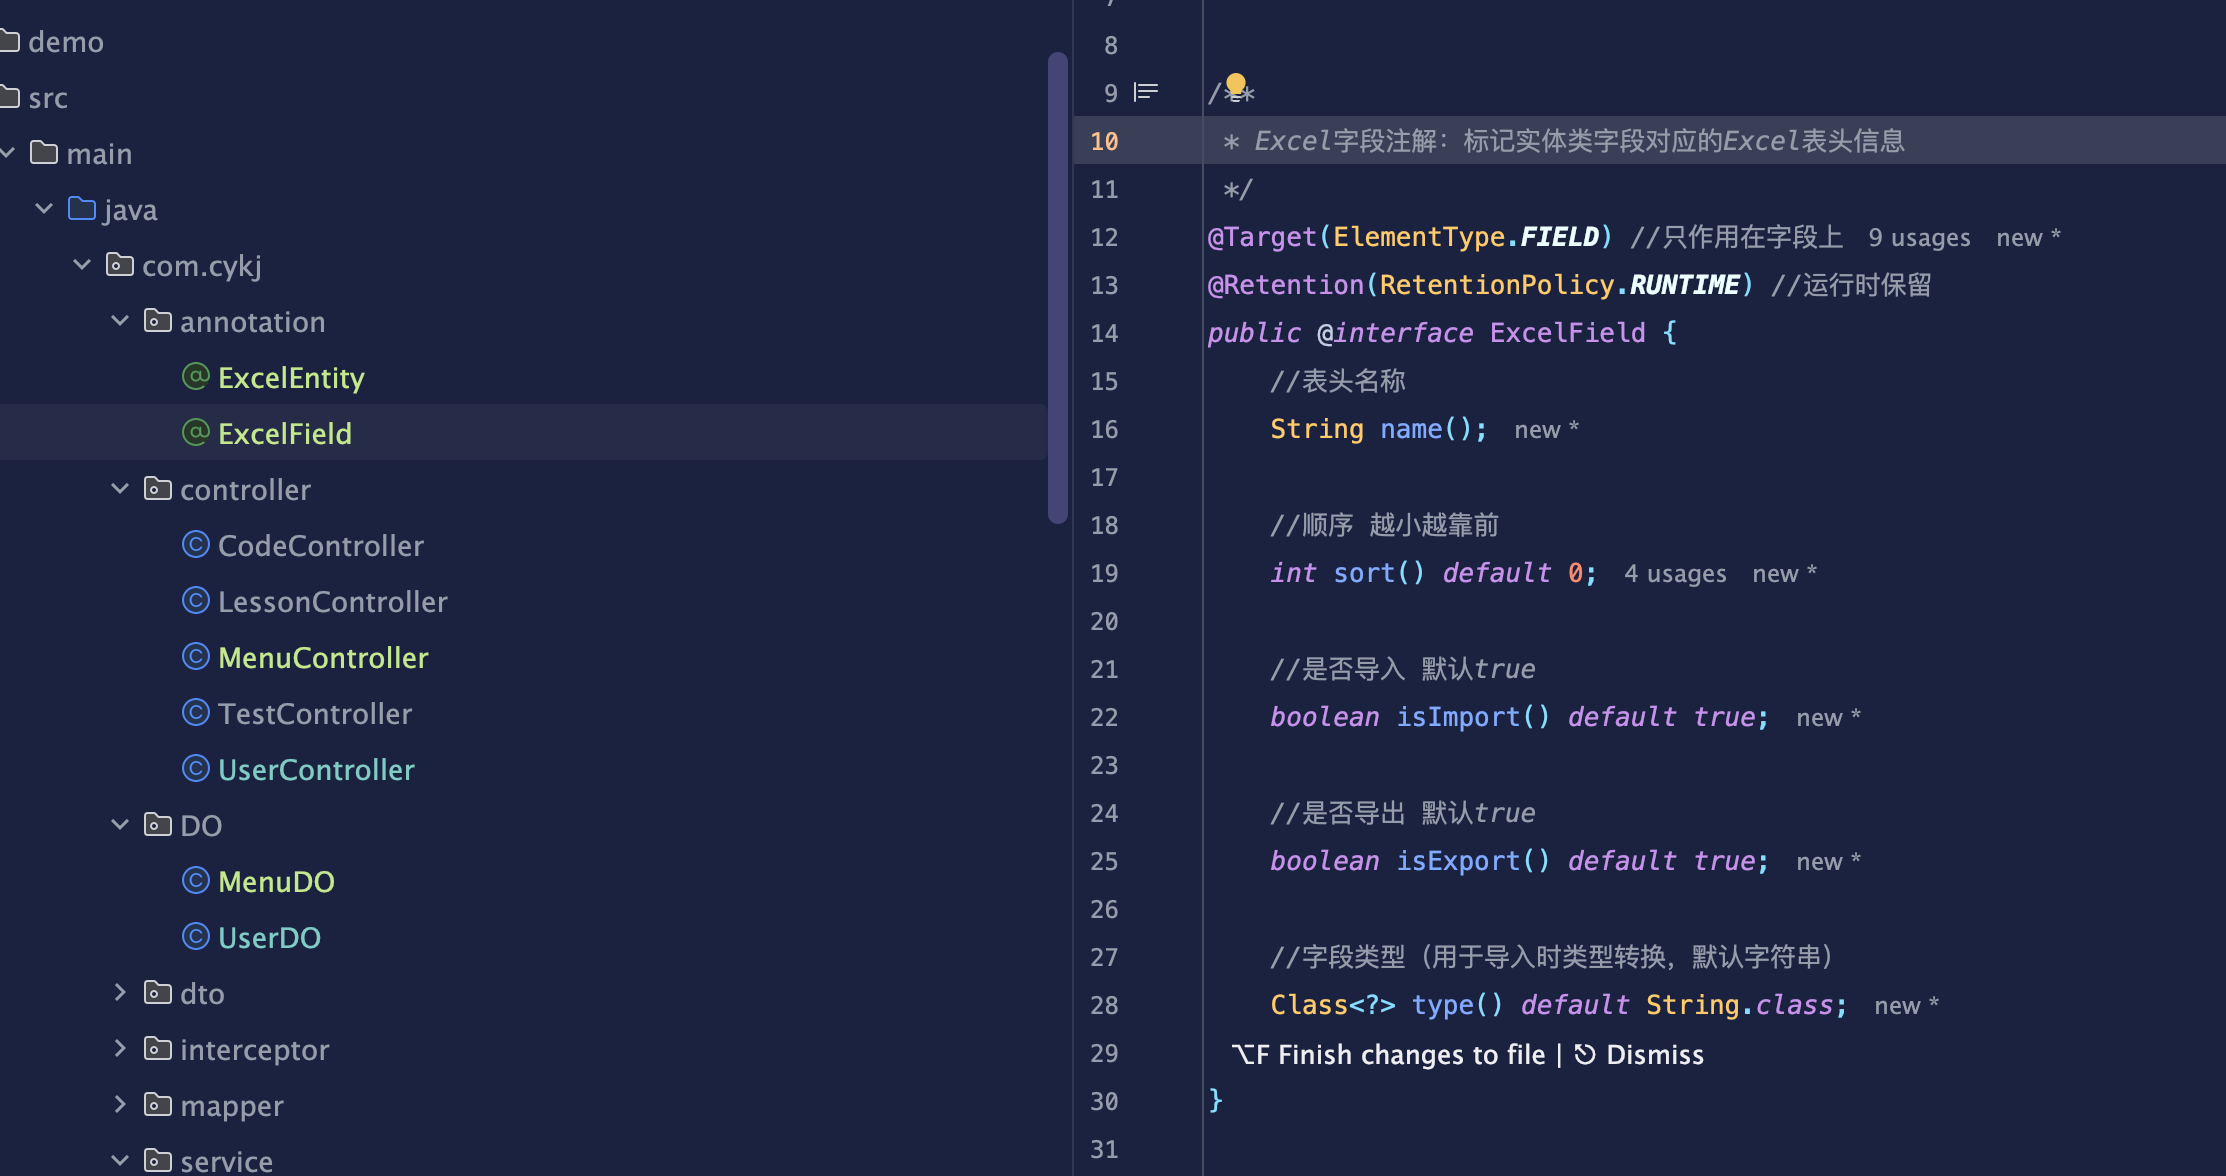Click the Dismiss rotate-arrow icon
The height and width of the screenshot is (1176, 2226).
click(1584, 1054)
